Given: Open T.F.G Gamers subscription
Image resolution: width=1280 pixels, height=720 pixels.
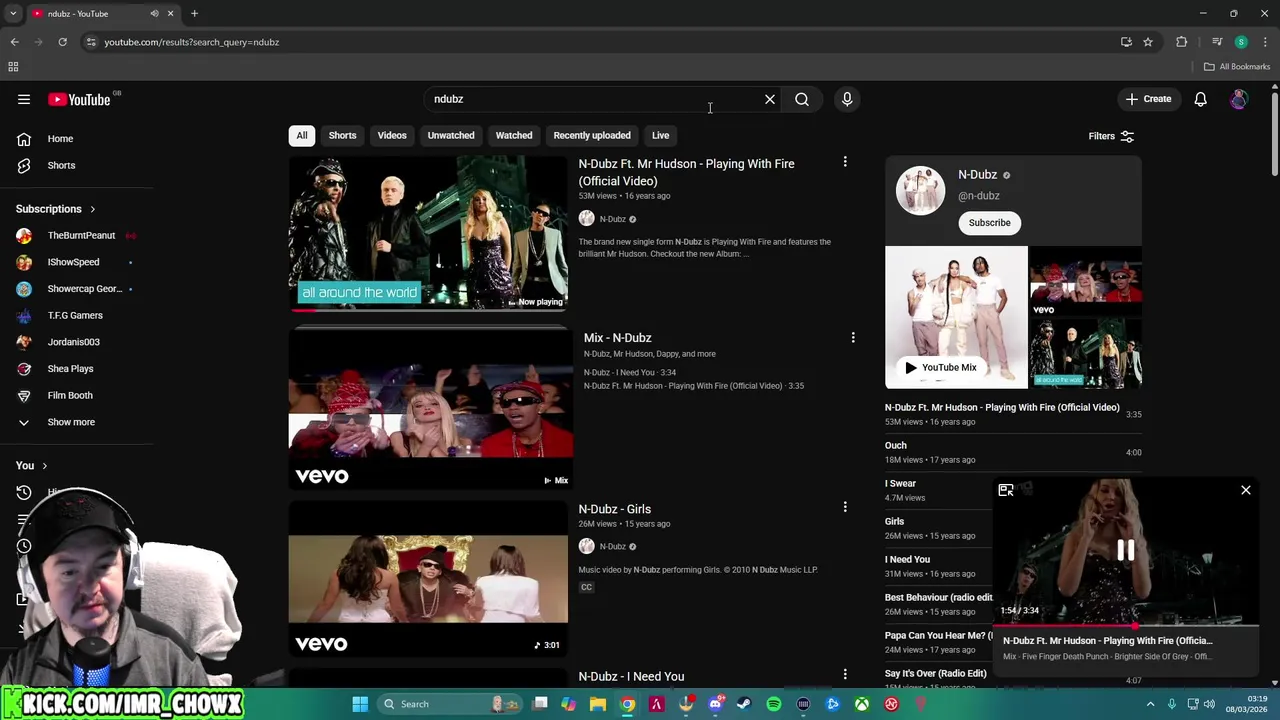Looking at the screenshot, I should click(x=76, y=315).
